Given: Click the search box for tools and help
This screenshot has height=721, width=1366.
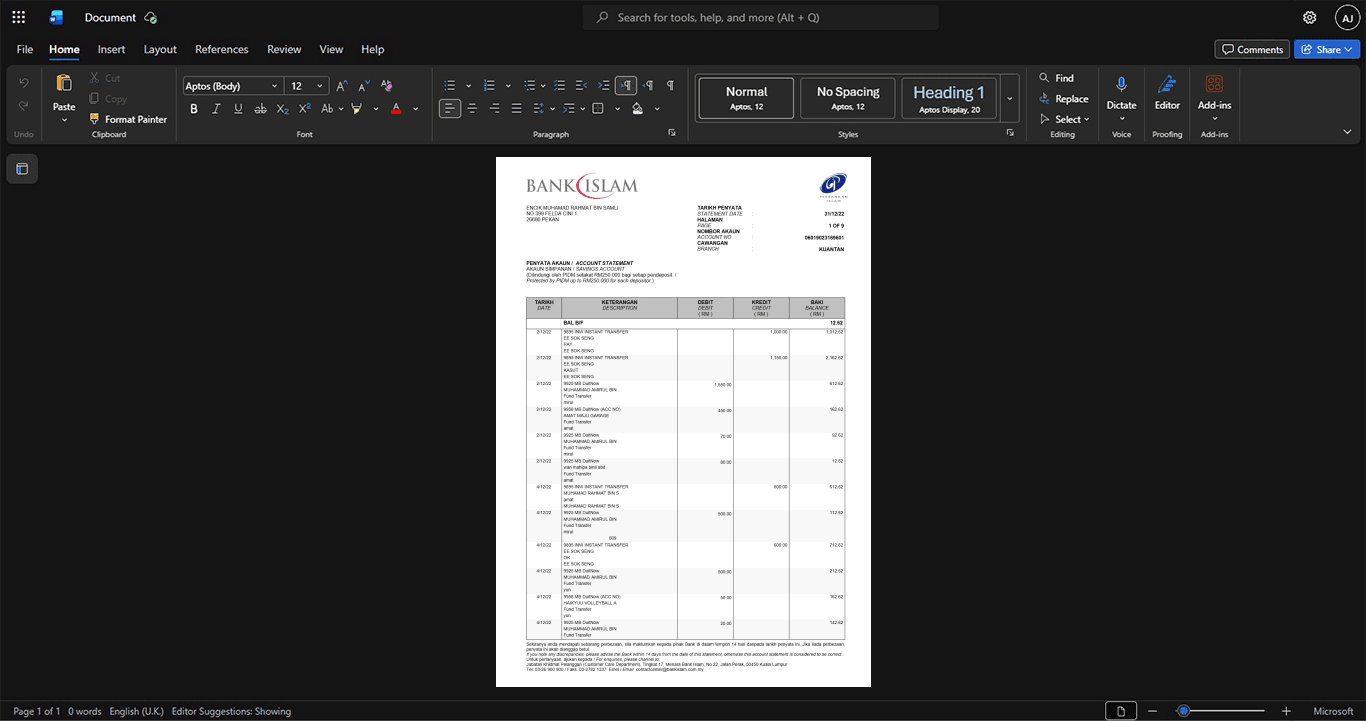Looking at the screenshot, I should pyautogui.click(x=760, y=17).
